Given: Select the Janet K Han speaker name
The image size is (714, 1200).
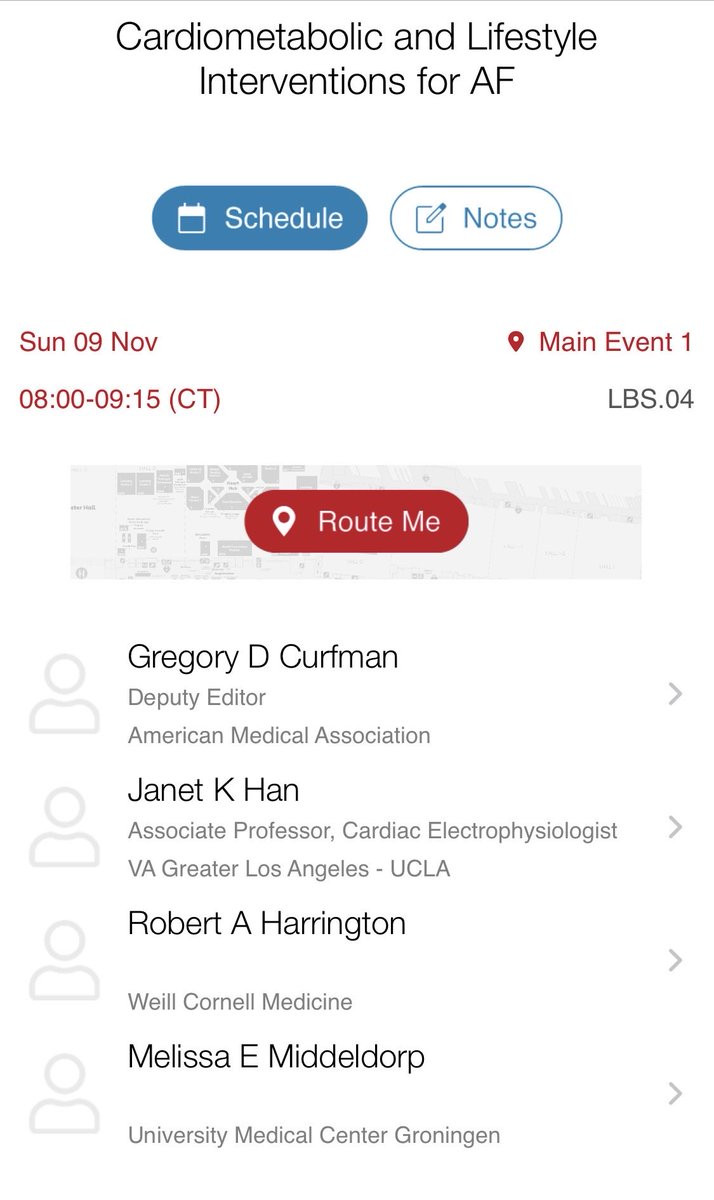Looking at the screenshot, I should (213, 790).
